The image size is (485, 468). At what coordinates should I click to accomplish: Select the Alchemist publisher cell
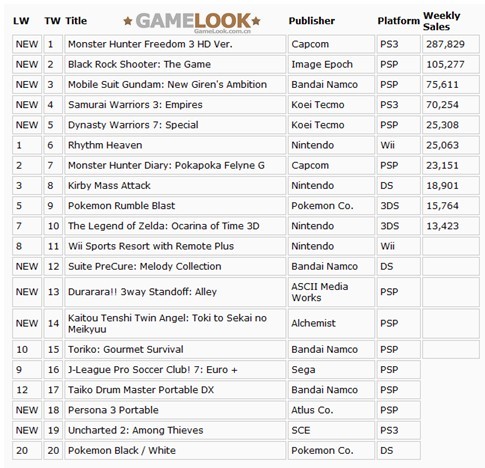tap(331, 323)
